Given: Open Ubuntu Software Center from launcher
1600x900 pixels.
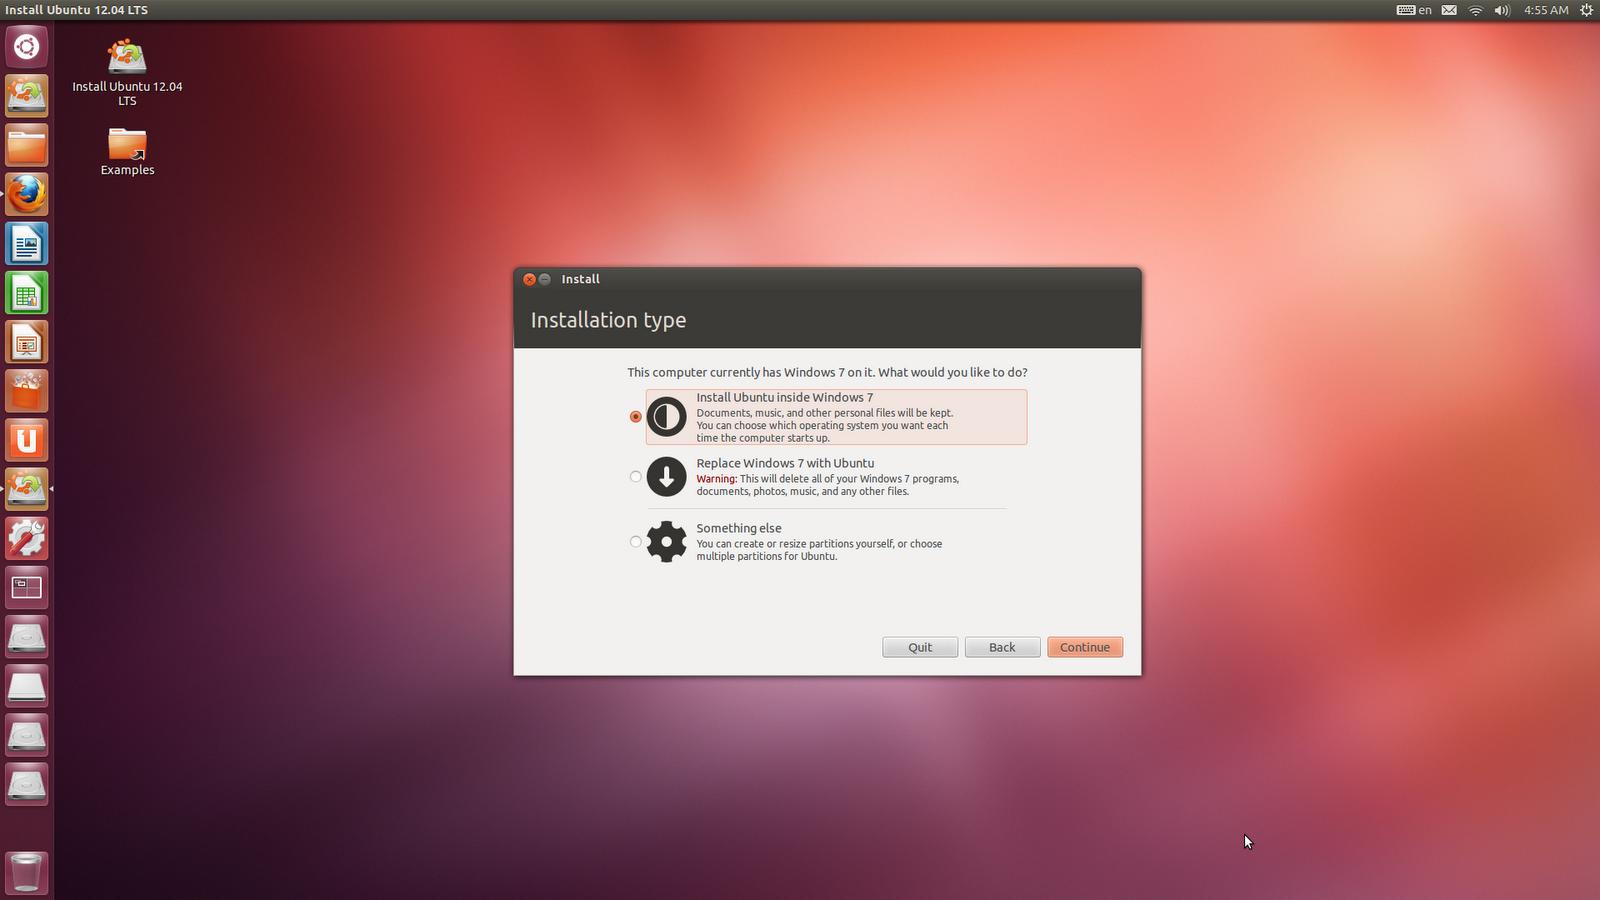Looking at the screenshot, I should coord(27,391).
